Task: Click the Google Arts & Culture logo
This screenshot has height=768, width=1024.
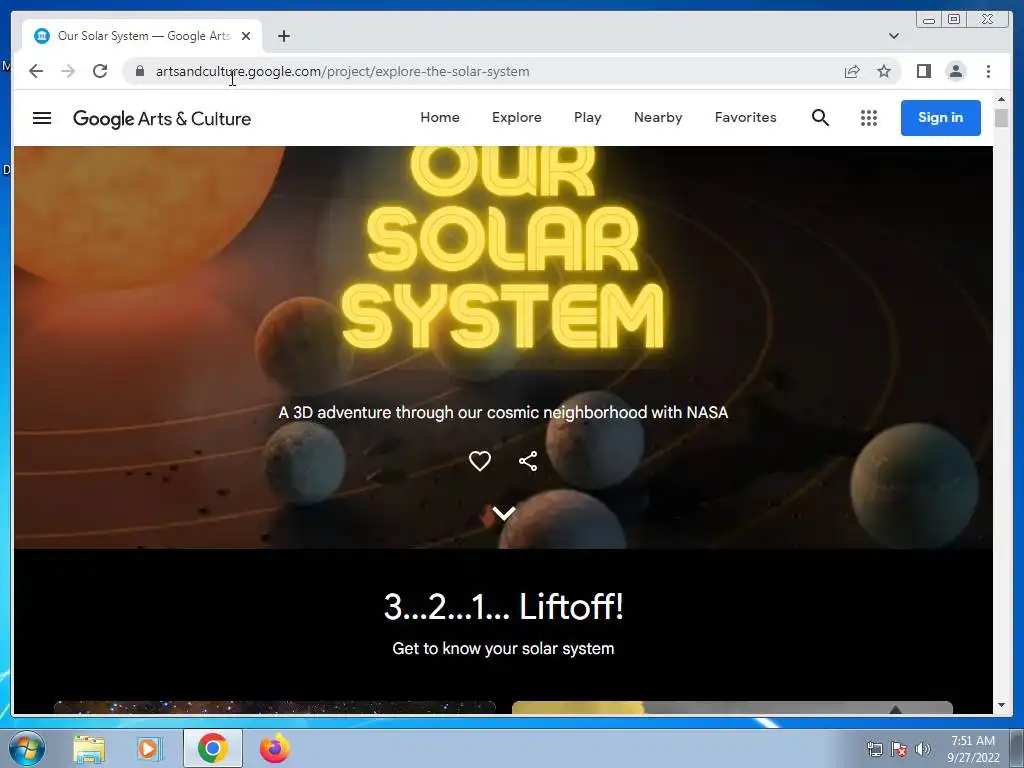Action: click(x=162, y=118)
